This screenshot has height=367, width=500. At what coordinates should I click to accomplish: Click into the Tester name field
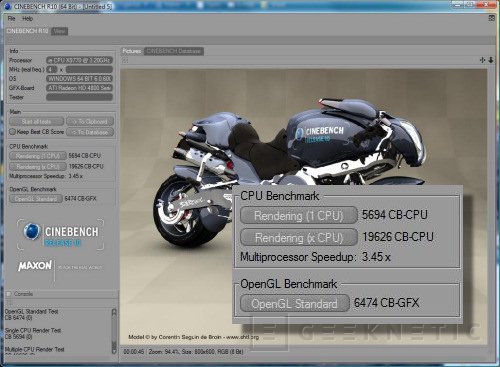coord(79,97)
